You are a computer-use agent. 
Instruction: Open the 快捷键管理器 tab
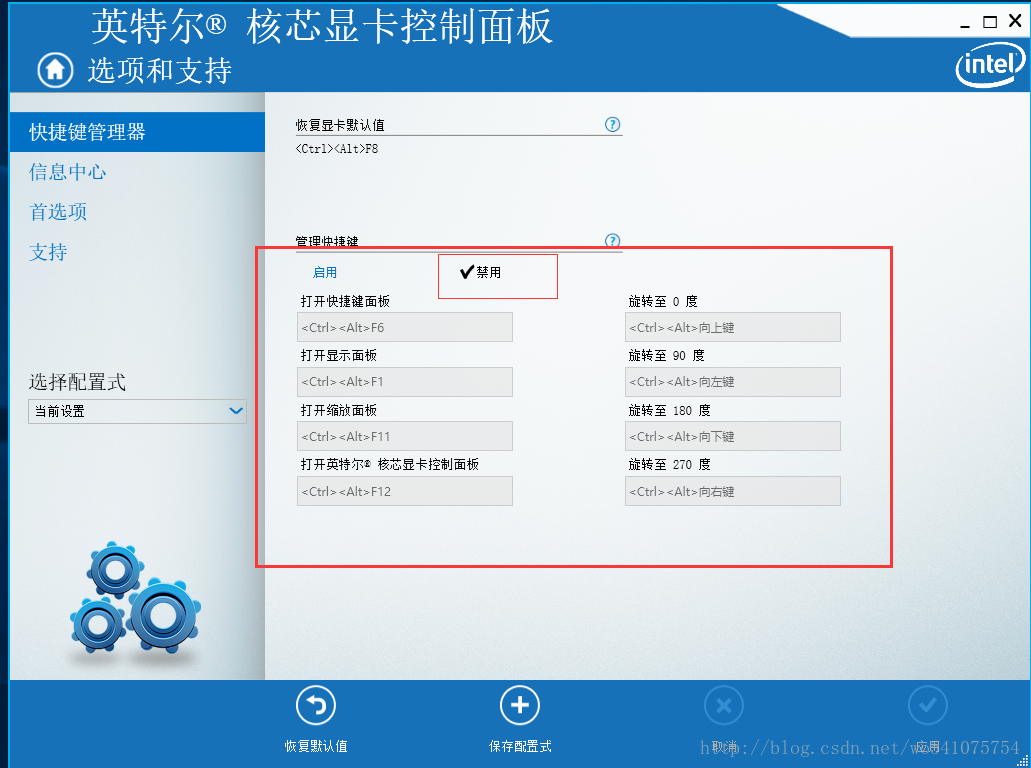pyautogui.click(x=137, y=132)
